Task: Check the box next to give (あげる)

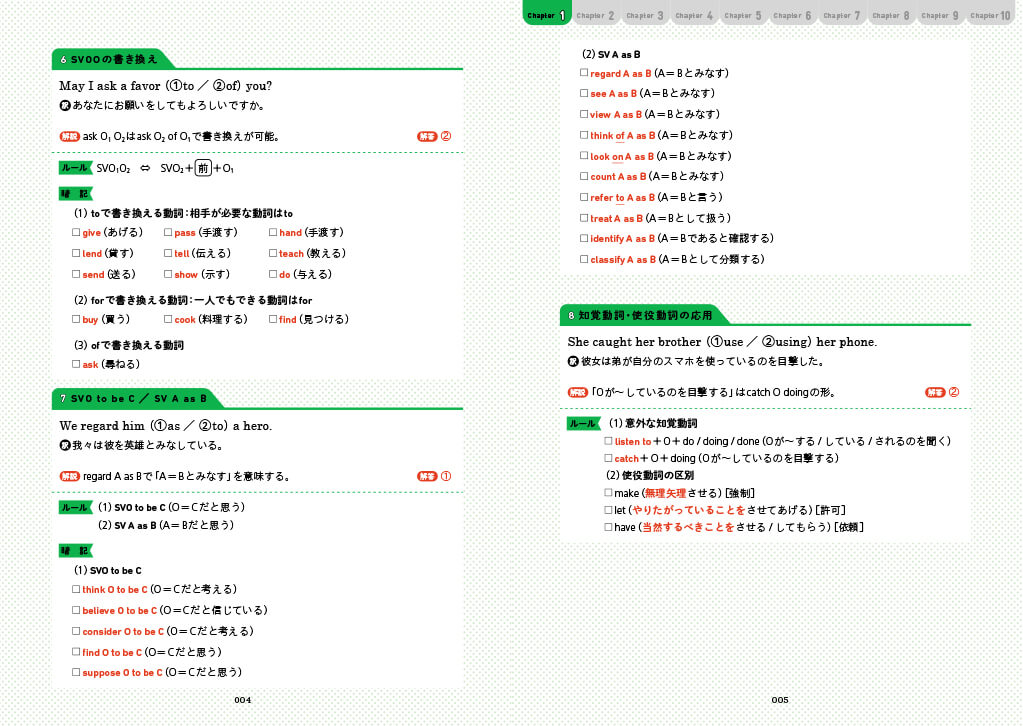Action: (76, 232)
